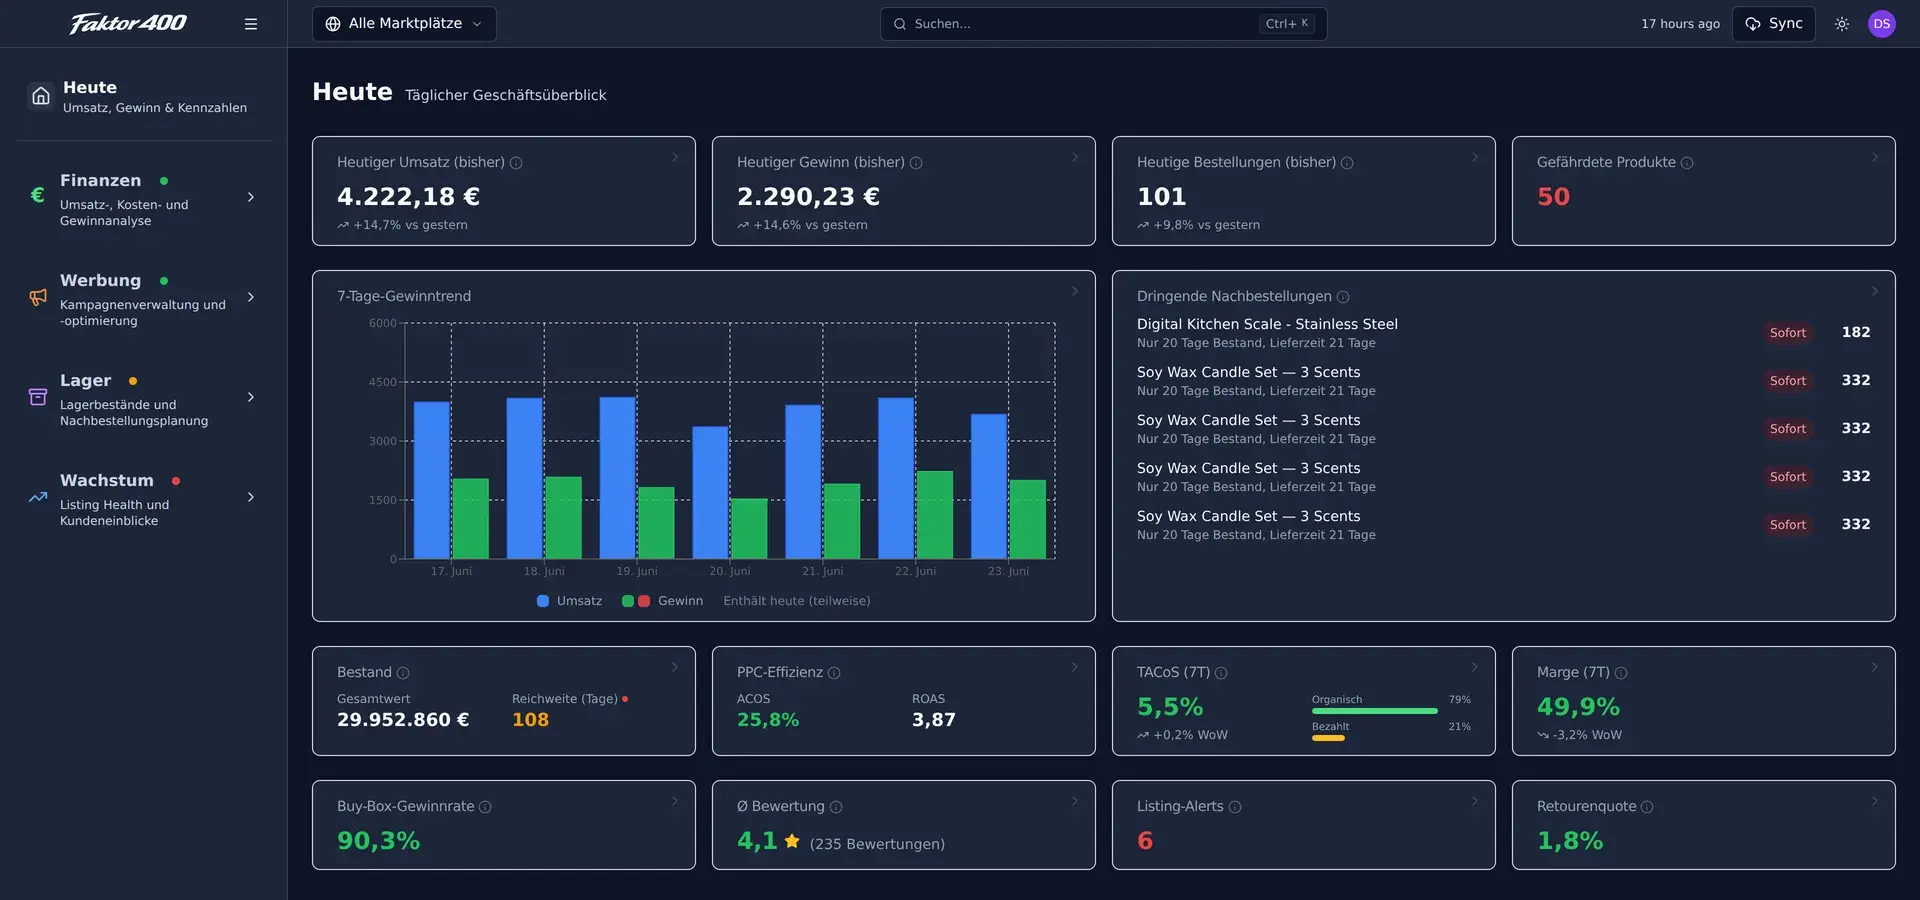The height and width of the screenshot is (900, 1920).
Task: Expand the Lager section chevron
Action: 251,397
